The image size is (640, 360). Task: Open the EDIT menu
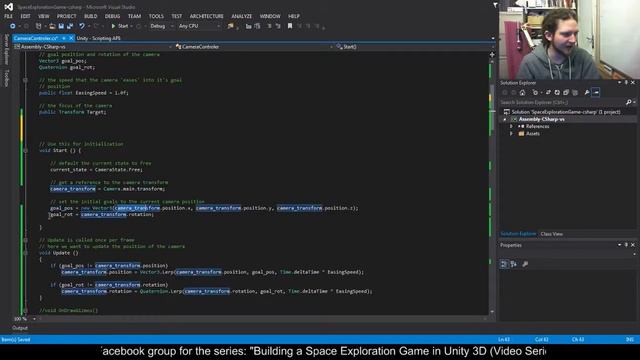25,16
